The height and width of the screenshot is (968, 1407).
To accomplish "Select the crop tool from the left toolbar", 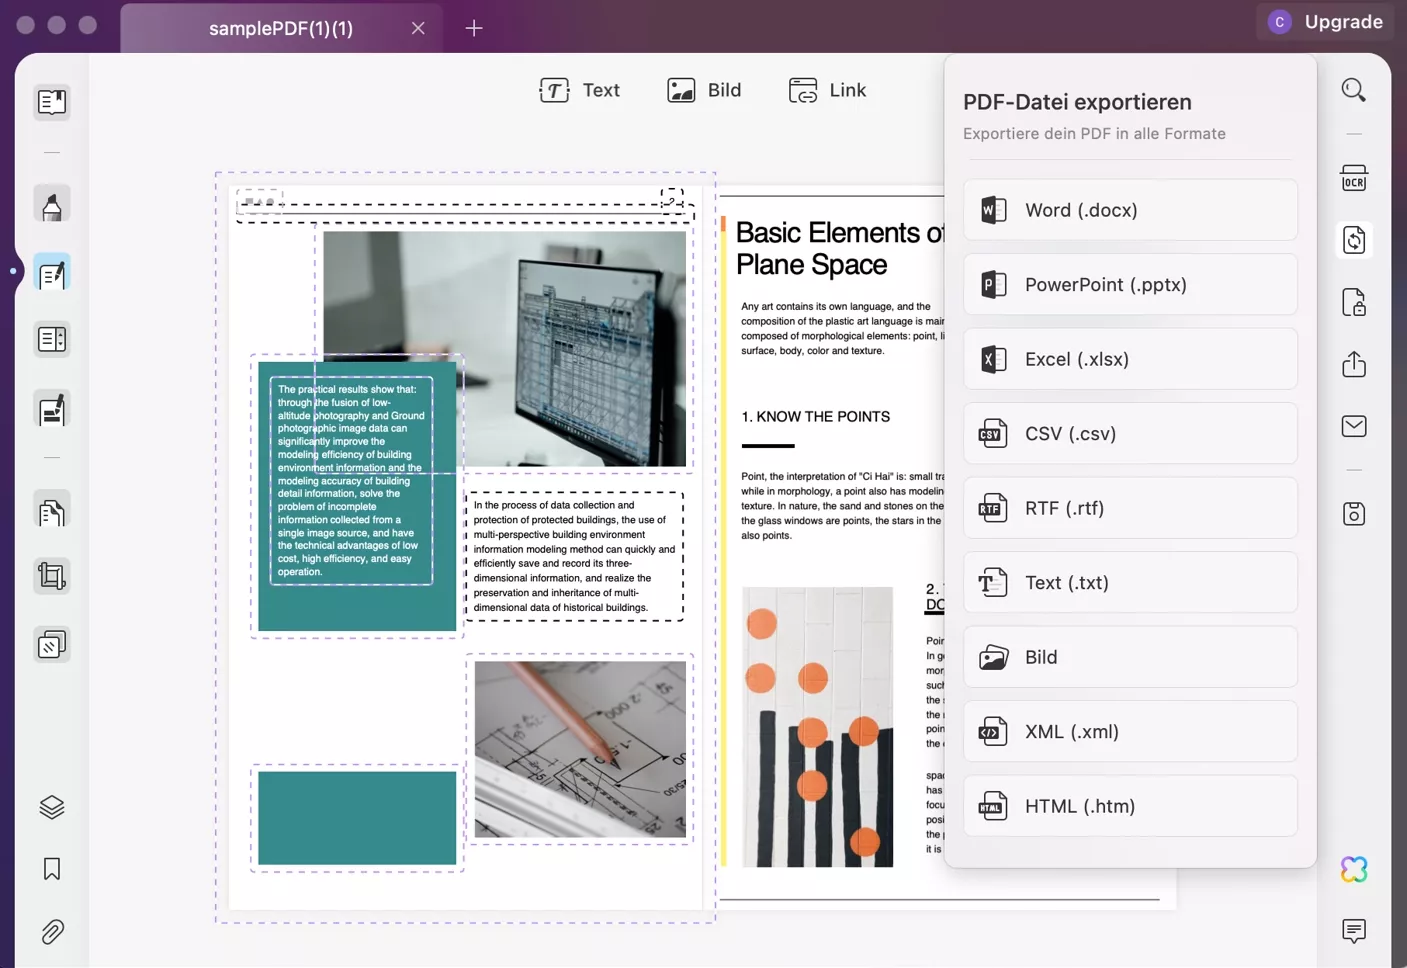I will coord(51,576).
